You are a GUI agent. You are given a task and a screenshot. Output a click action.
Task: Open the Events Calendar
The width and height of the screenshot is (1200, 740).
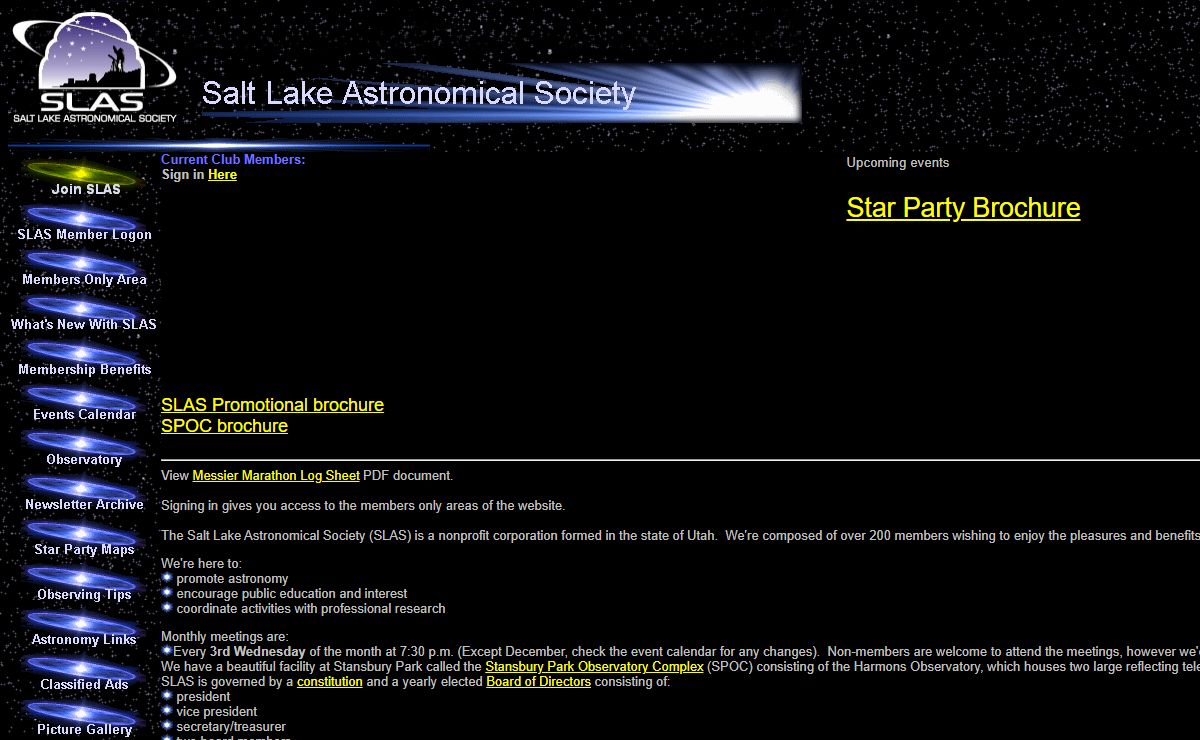pos(84,404)
